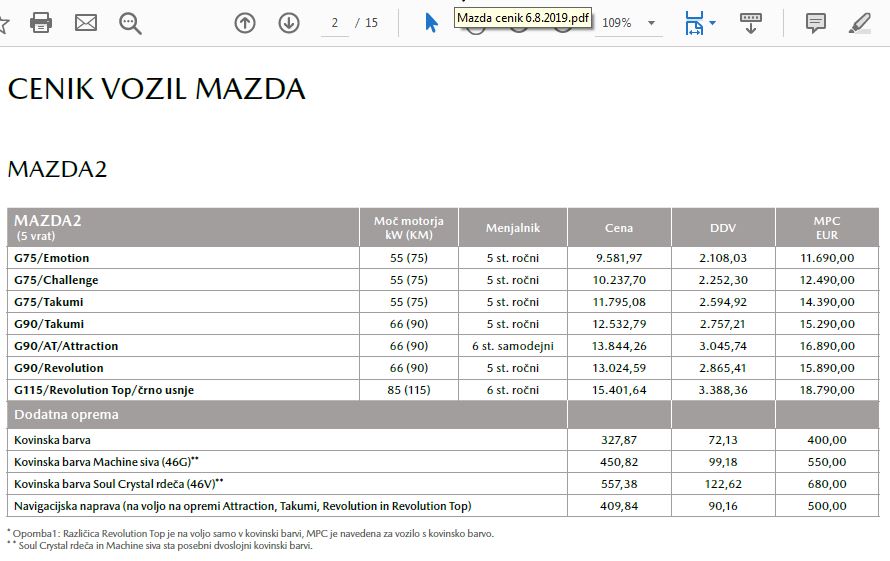890x561 pixels.
Task: Send file by email envelope icon
Action: coord(86,23)
